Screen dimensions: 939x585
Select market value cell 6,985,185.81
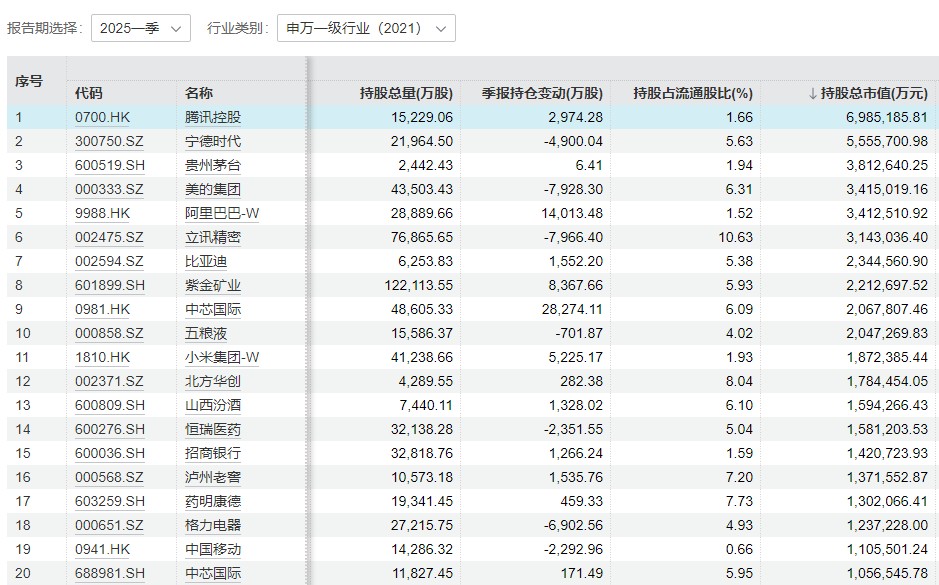887,117
